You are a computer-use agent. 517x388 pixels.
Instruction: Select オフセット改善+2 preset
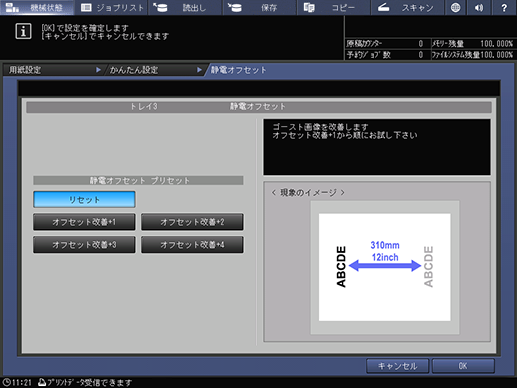pos(192,222)
